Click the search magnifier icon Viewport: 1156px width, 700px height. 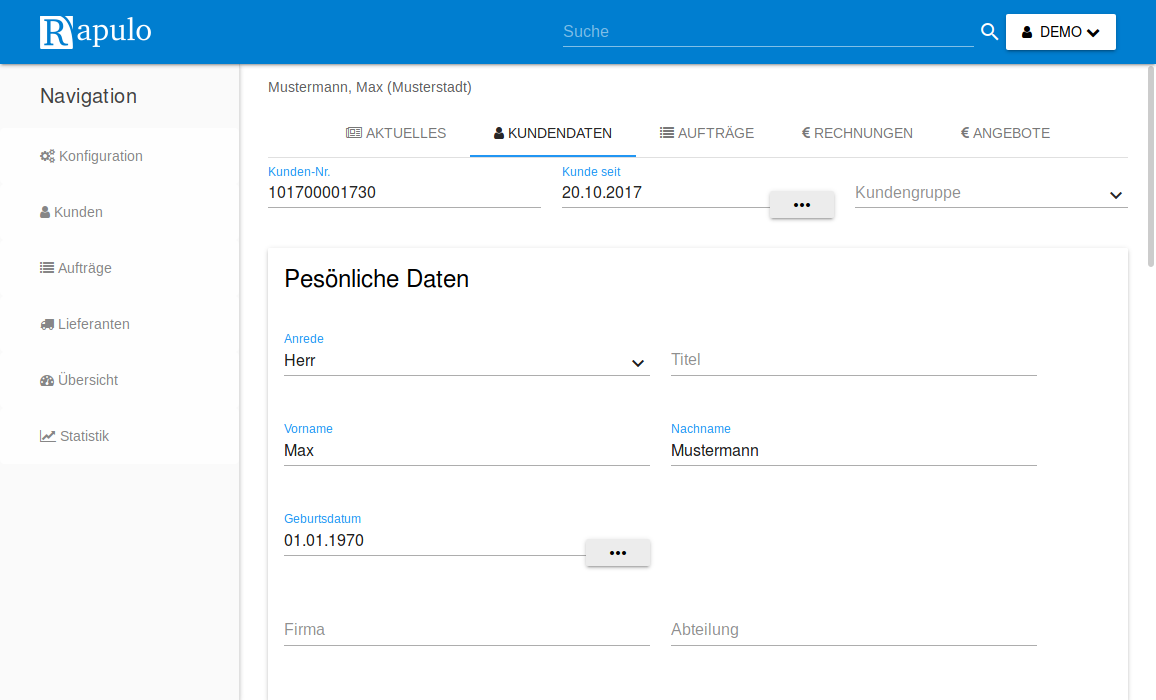(989, 31)
